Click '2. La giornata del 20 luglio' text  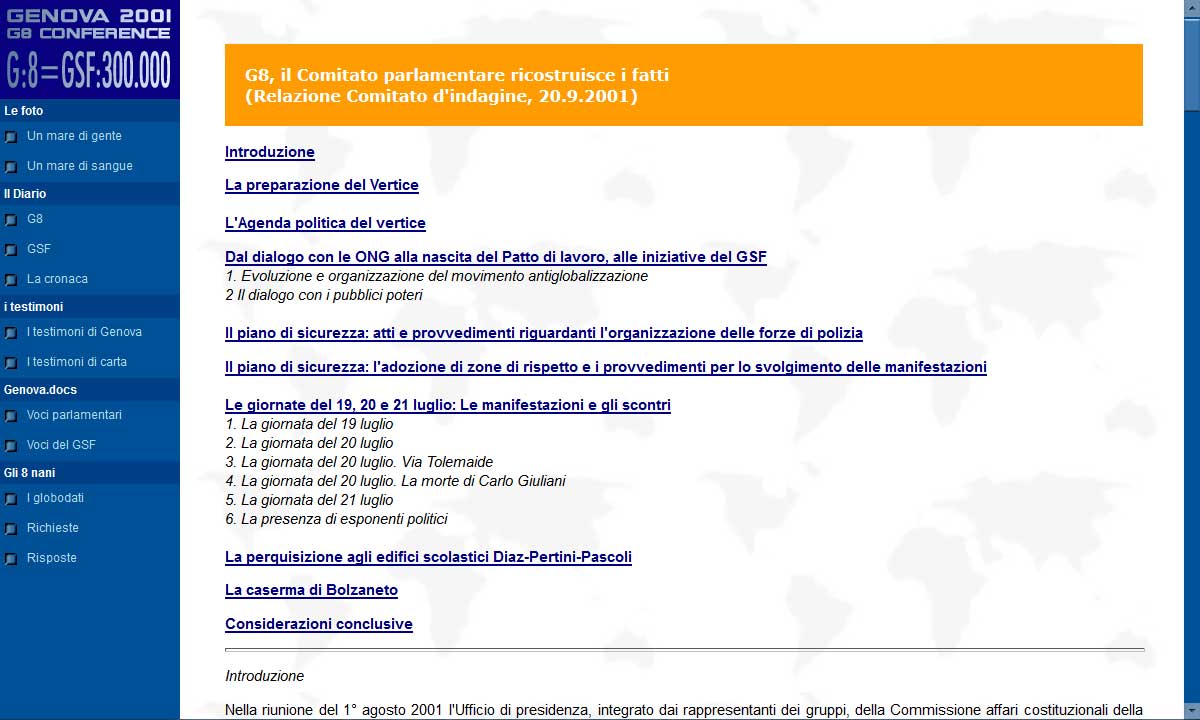click(309, 443)
